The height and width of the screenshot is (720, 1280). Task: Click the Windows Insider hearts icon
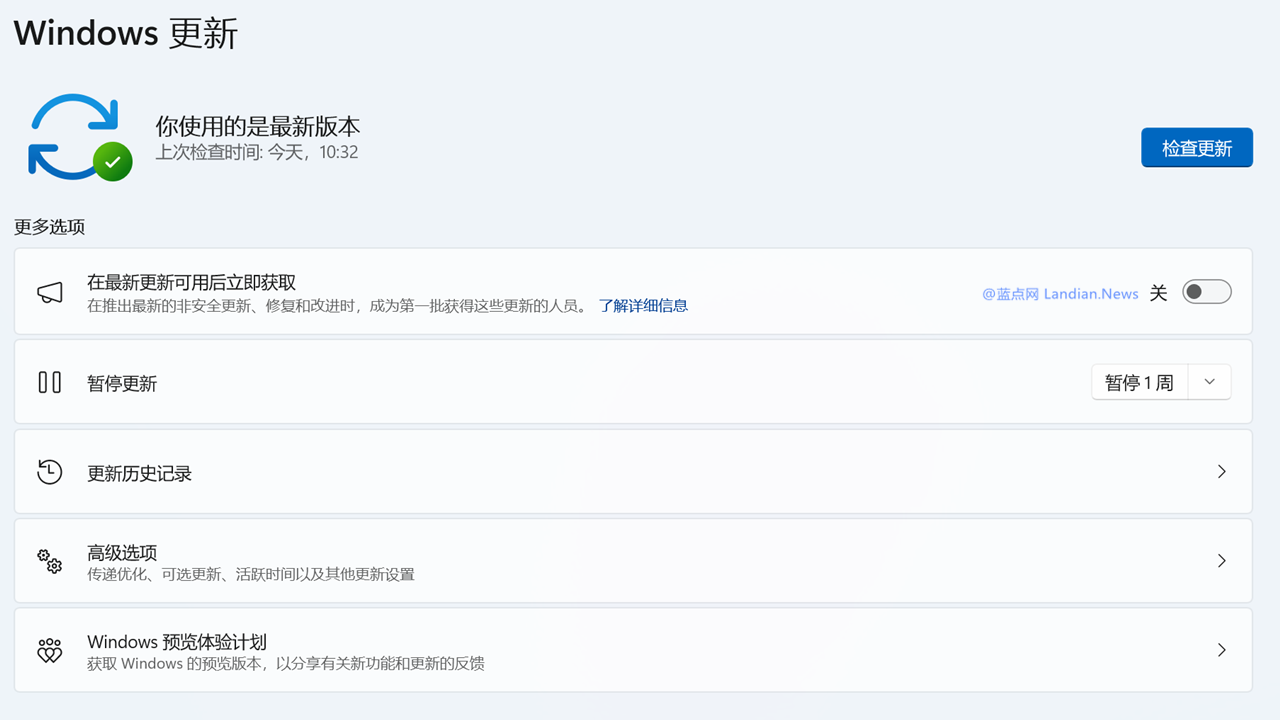click(50, 650)
